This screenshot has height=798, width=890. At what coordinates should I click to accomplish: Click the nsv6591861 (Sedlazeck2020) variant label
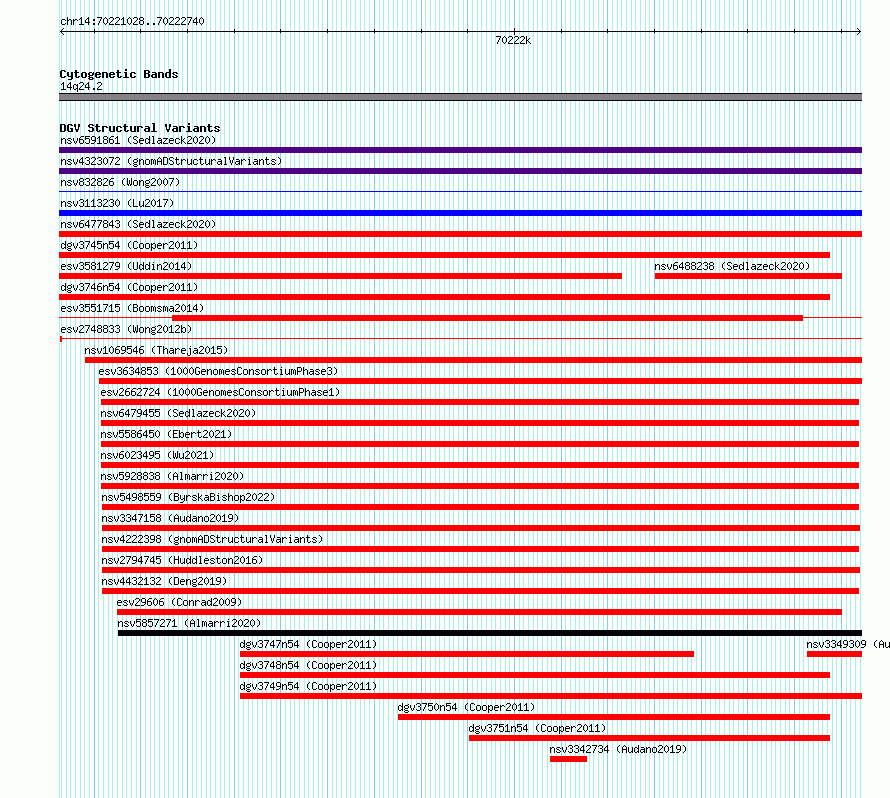coord(138,140)
